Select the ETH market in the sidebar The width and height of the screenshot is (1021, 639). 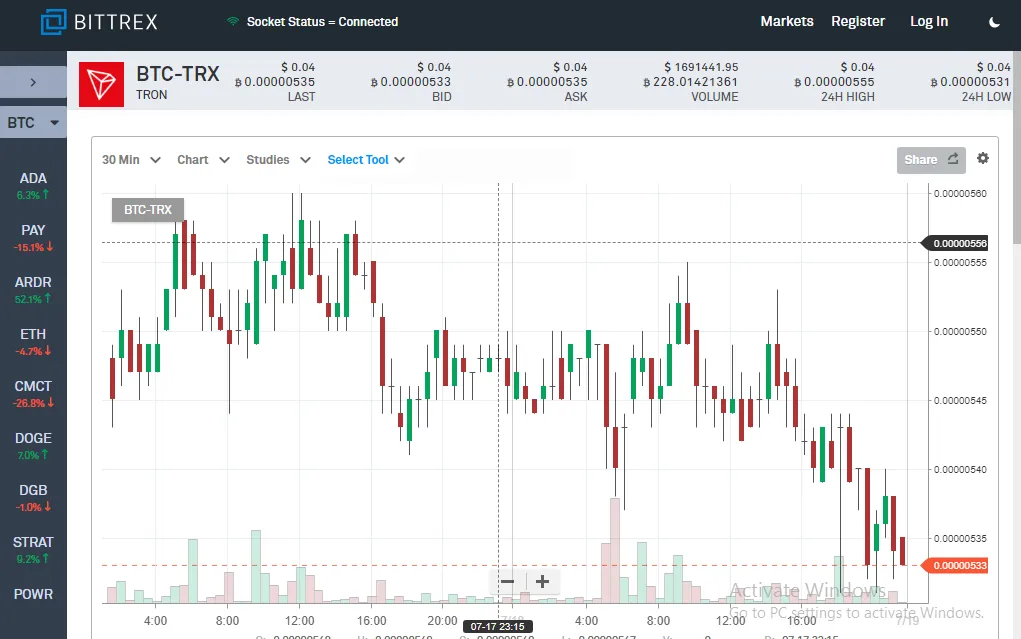tap(33, 342)
